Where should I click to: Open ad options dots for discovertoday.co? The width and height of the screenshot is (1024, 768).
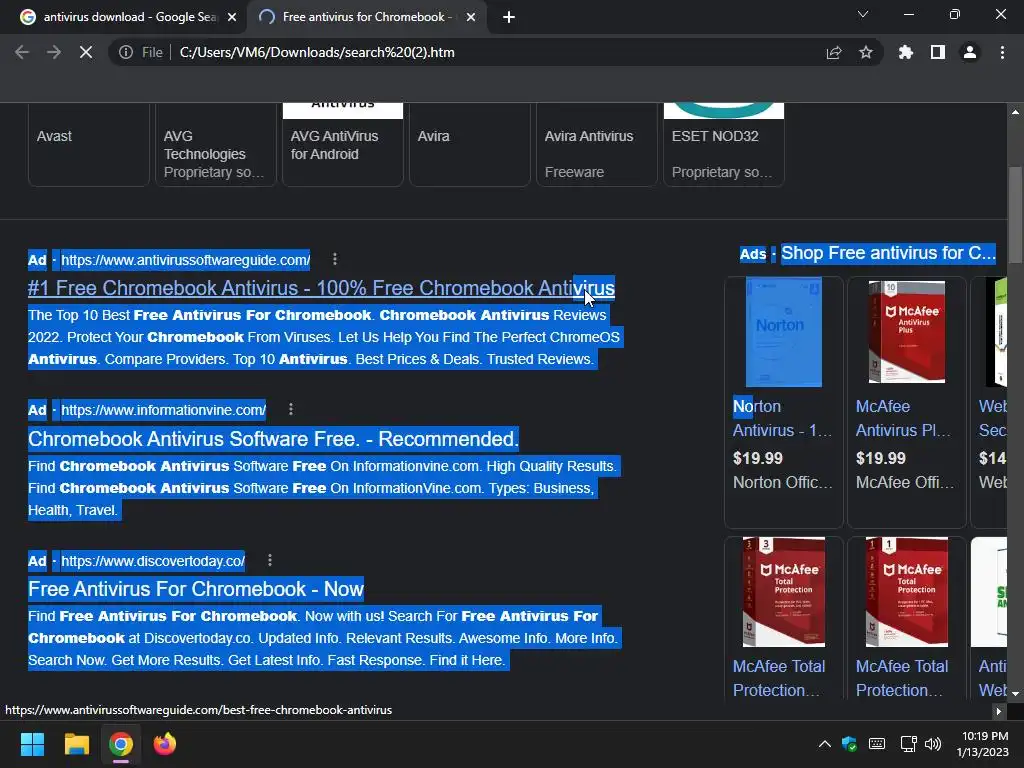click(270, 560)
